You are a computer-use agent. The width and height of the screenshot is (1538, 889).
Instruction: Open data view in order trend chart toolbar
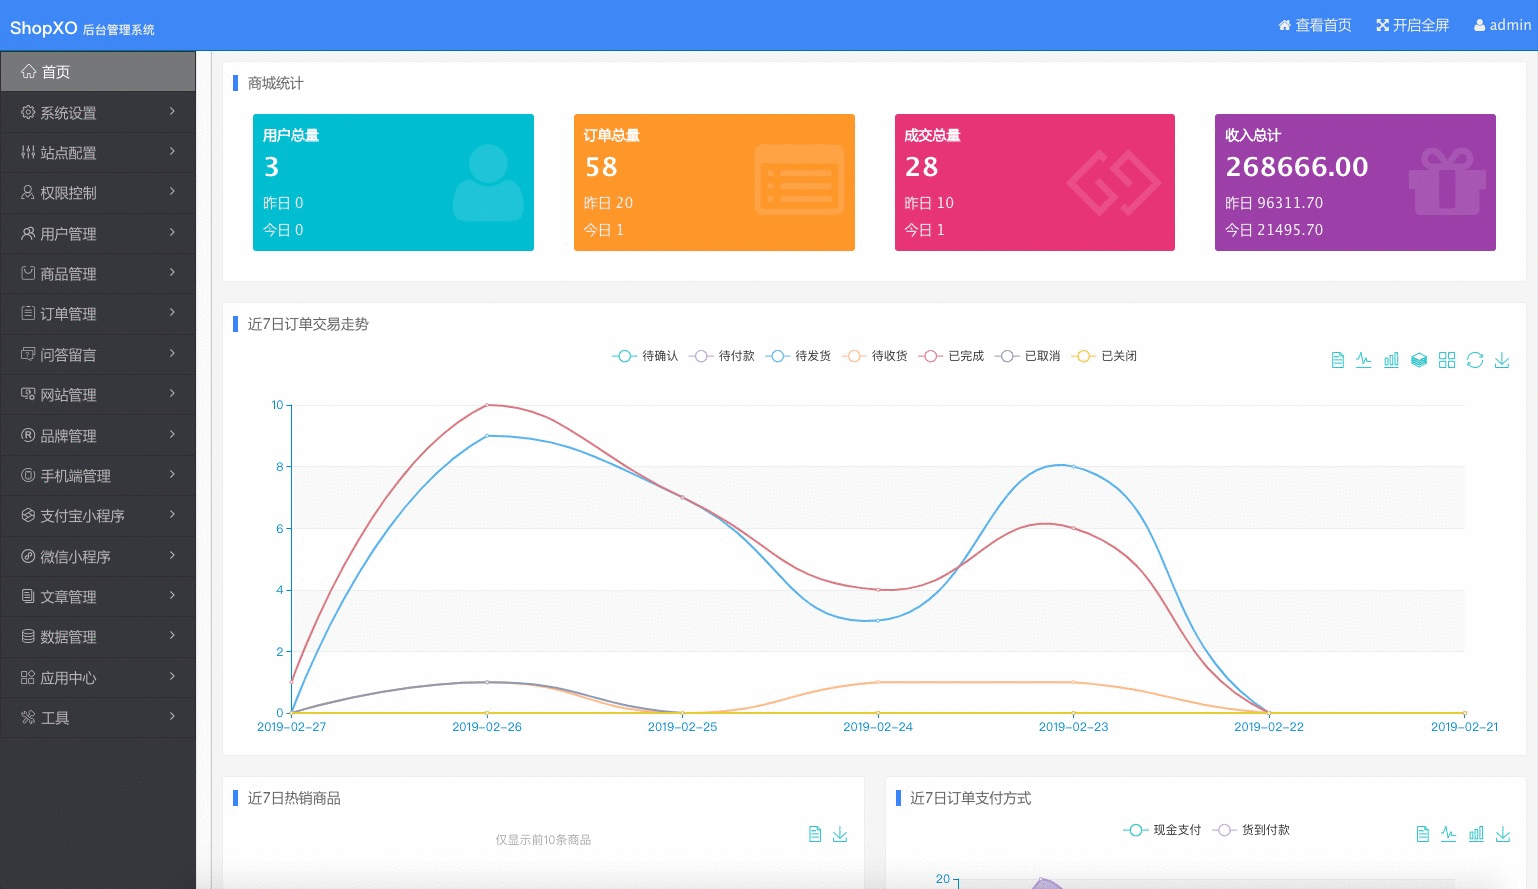(x=1337, y=360)
